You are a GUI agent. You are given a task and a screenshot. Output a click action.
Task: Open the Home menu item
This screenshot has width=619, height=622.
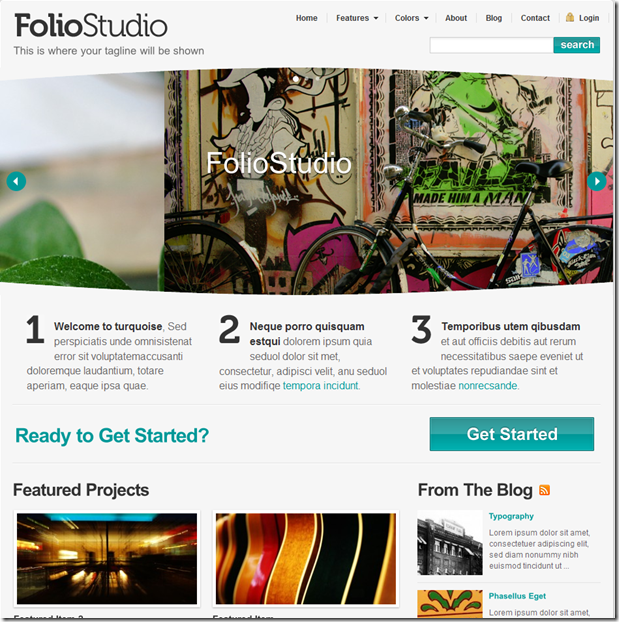point(306,18)
